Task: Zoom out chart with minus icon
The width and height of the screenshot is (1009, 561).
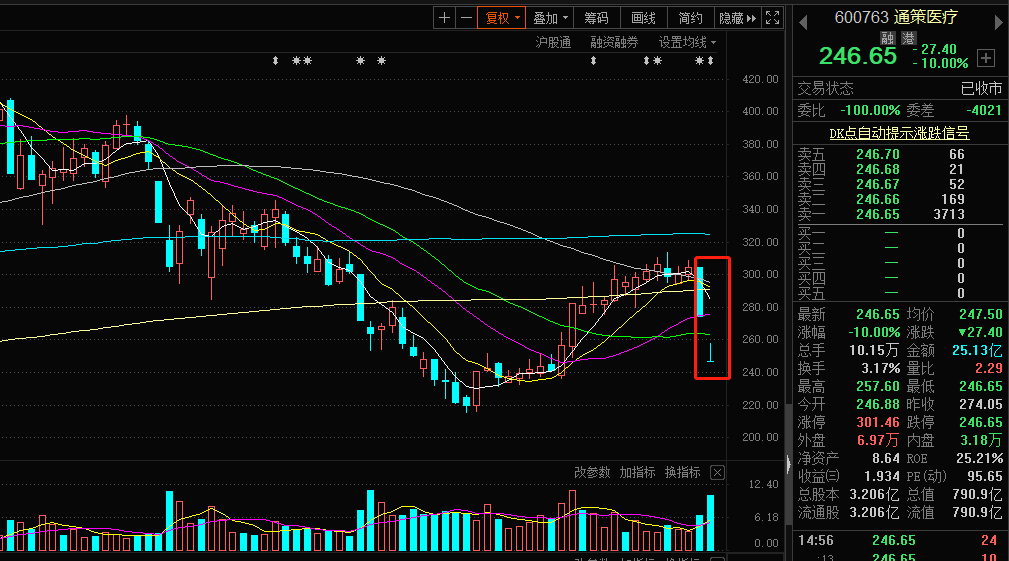Action: pyautogui.click(x=466, y=18)
